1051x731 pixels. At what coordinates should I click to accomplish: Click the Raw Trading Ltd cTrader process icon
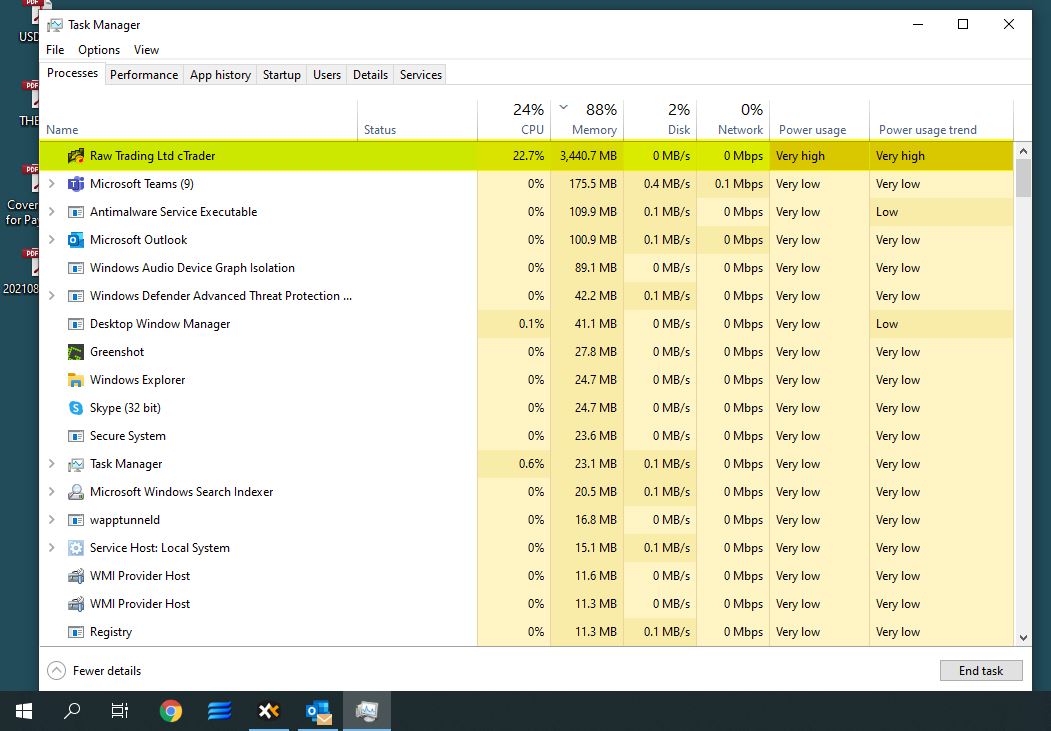(x=76, y=156)
